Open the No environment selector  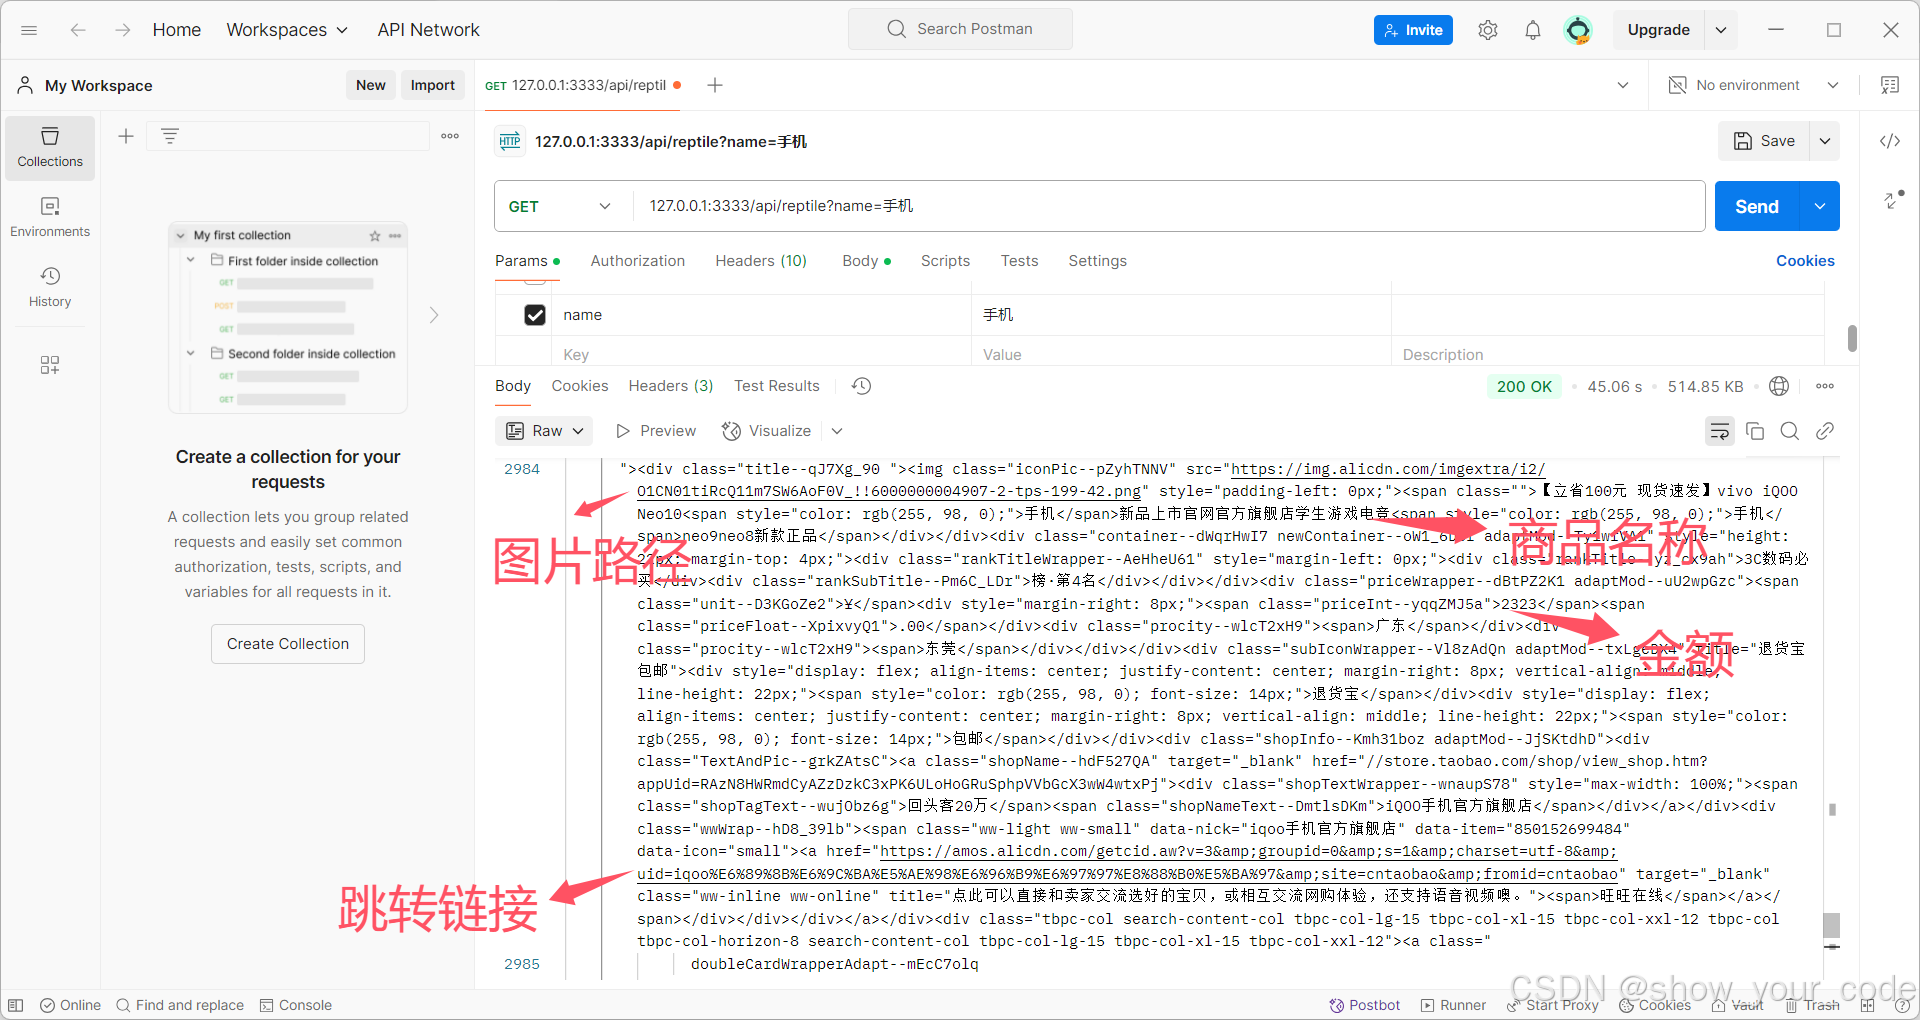[1754, 85]
